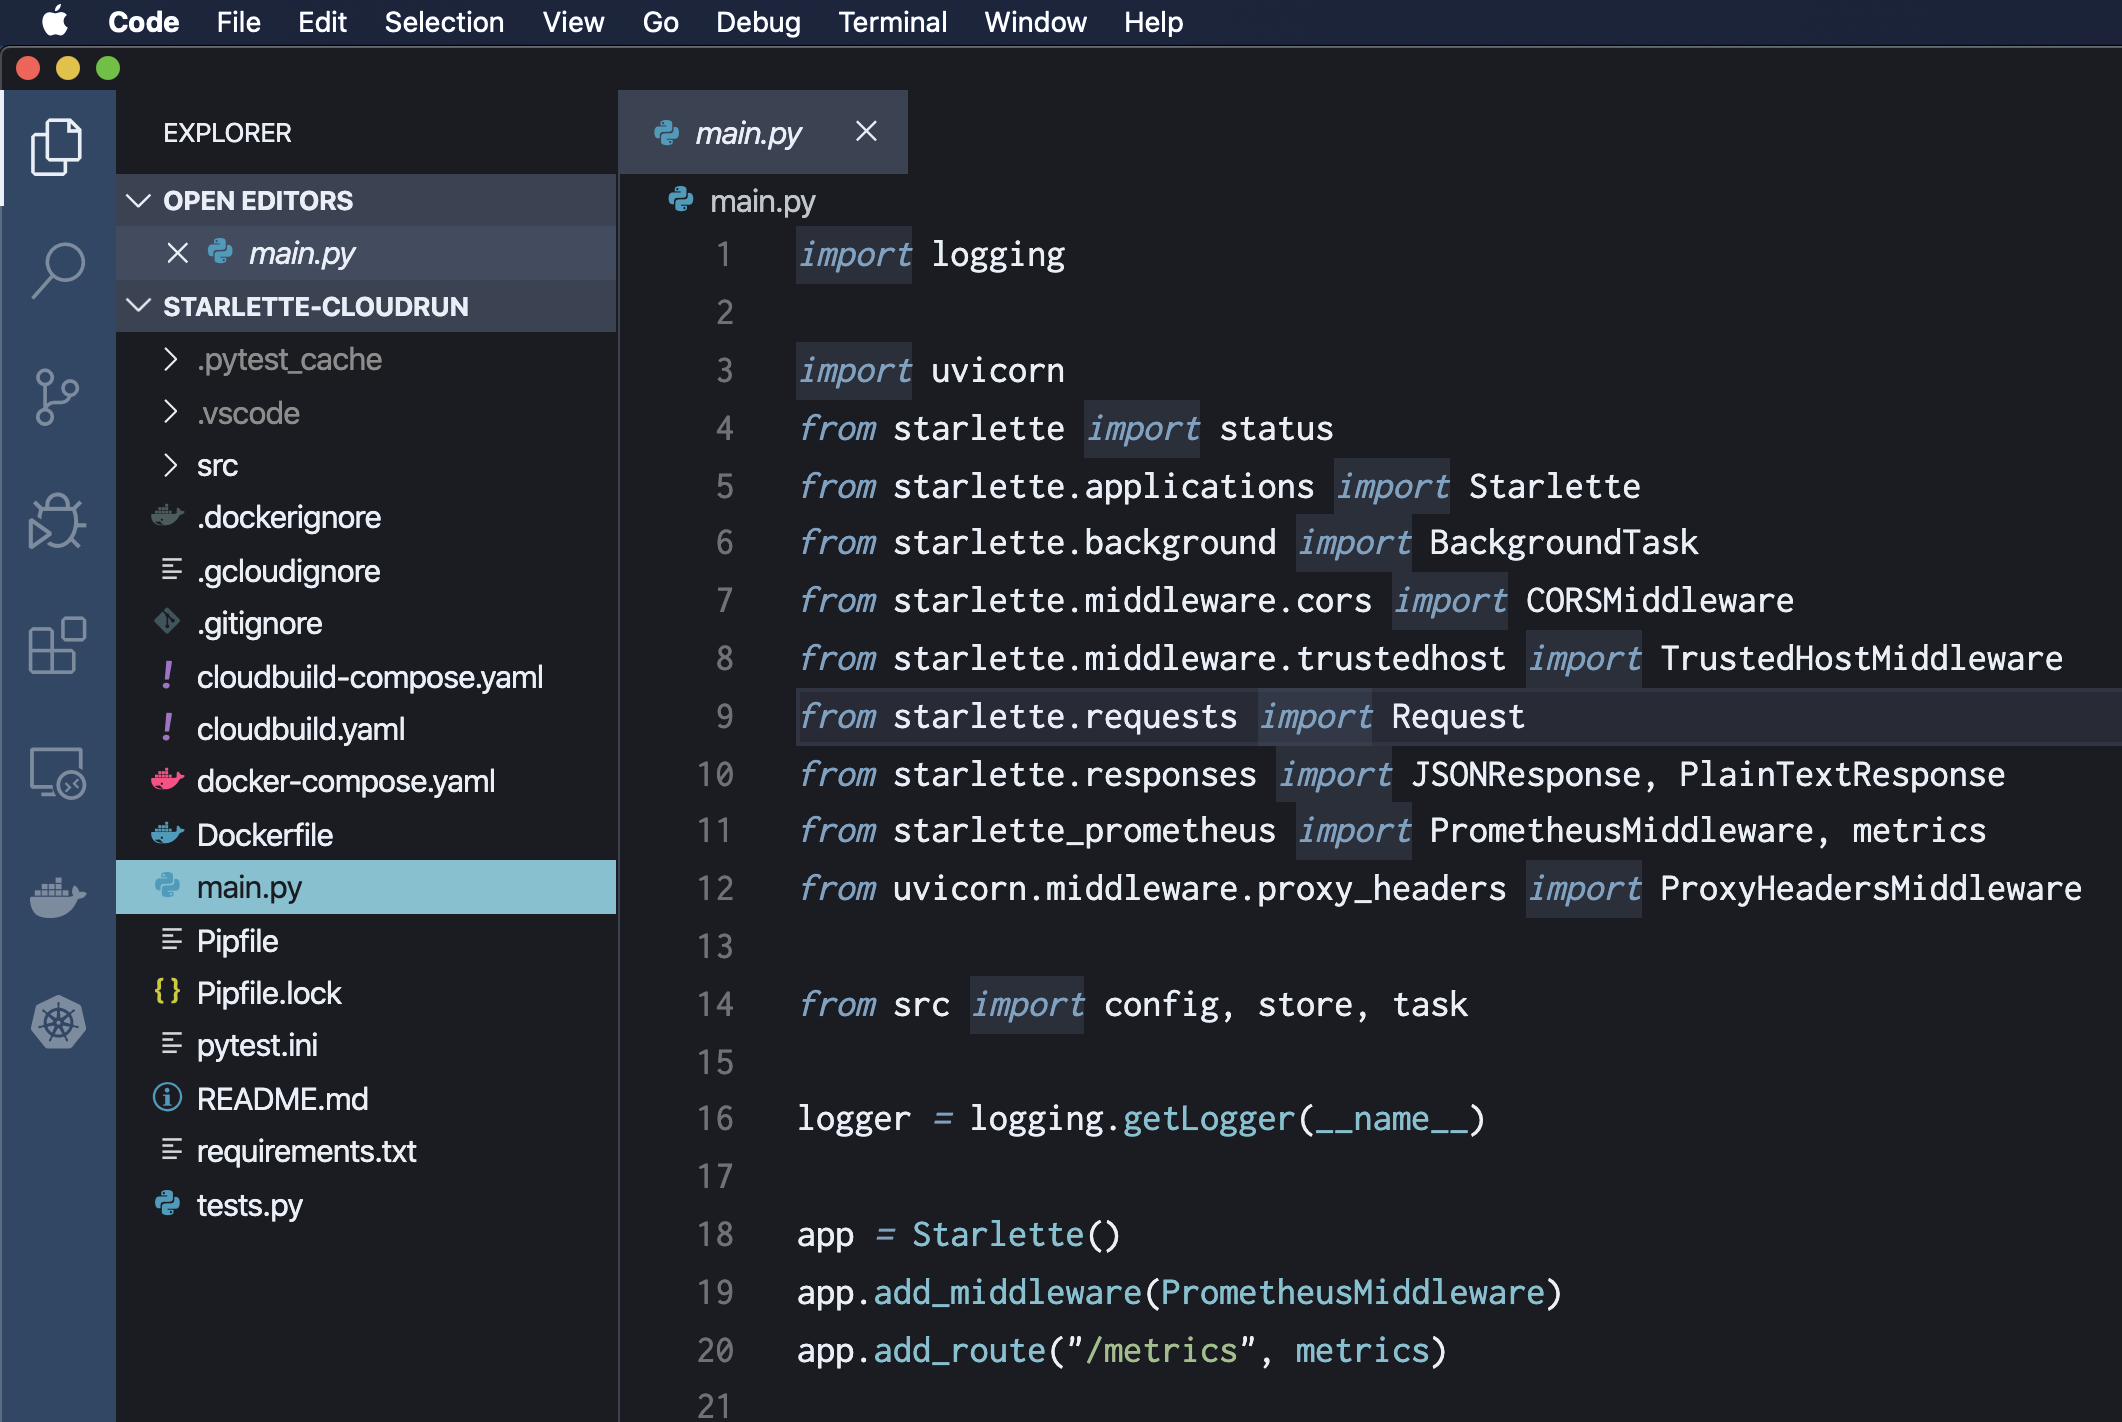Click the git icon beside .gitignore
This screenshot has width=2122, height=1422.
[x=167, y=622]
